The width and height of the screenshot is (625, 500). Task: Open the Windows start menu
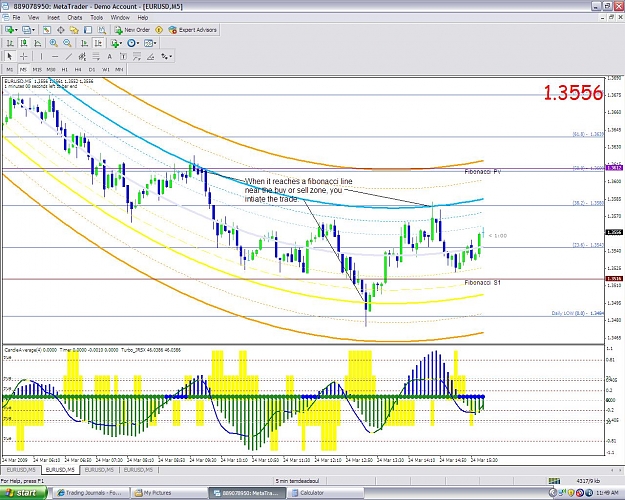24,493
